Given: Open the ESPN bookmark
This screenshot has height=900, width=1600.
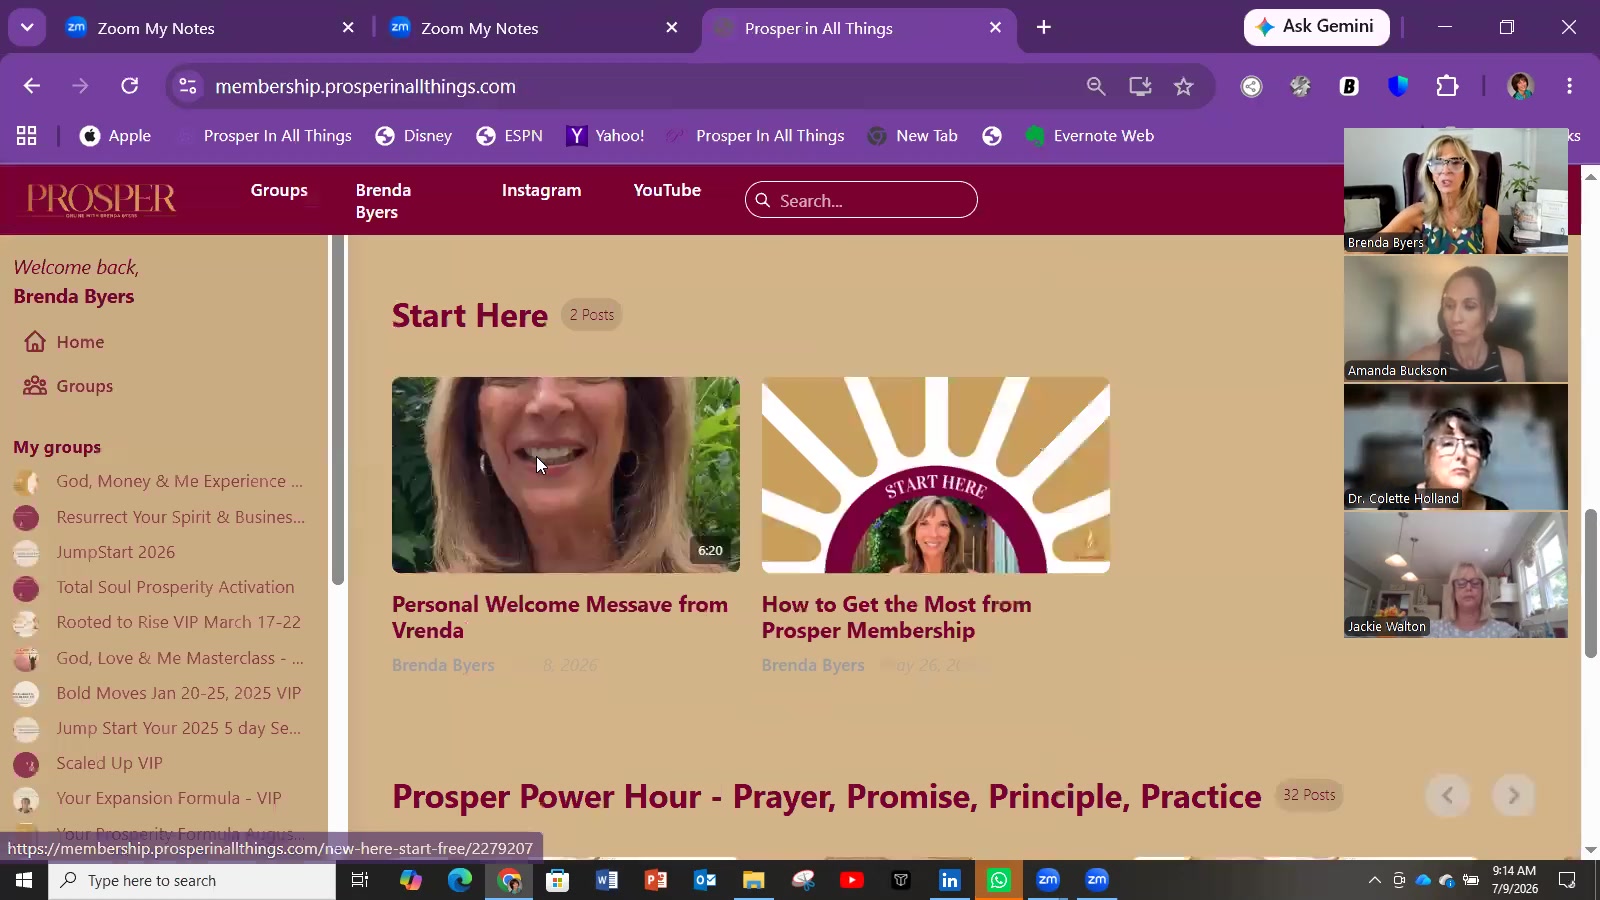Looking at the screenshot, I should click(x=509, y=136).
